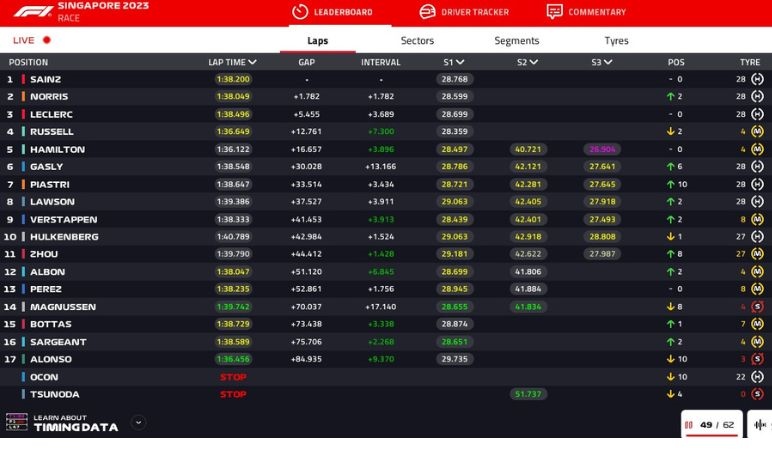This screenshot has width=772, height=469.
Task: Click Magnussen's soft tyre icon
Action: pos(757,307)
